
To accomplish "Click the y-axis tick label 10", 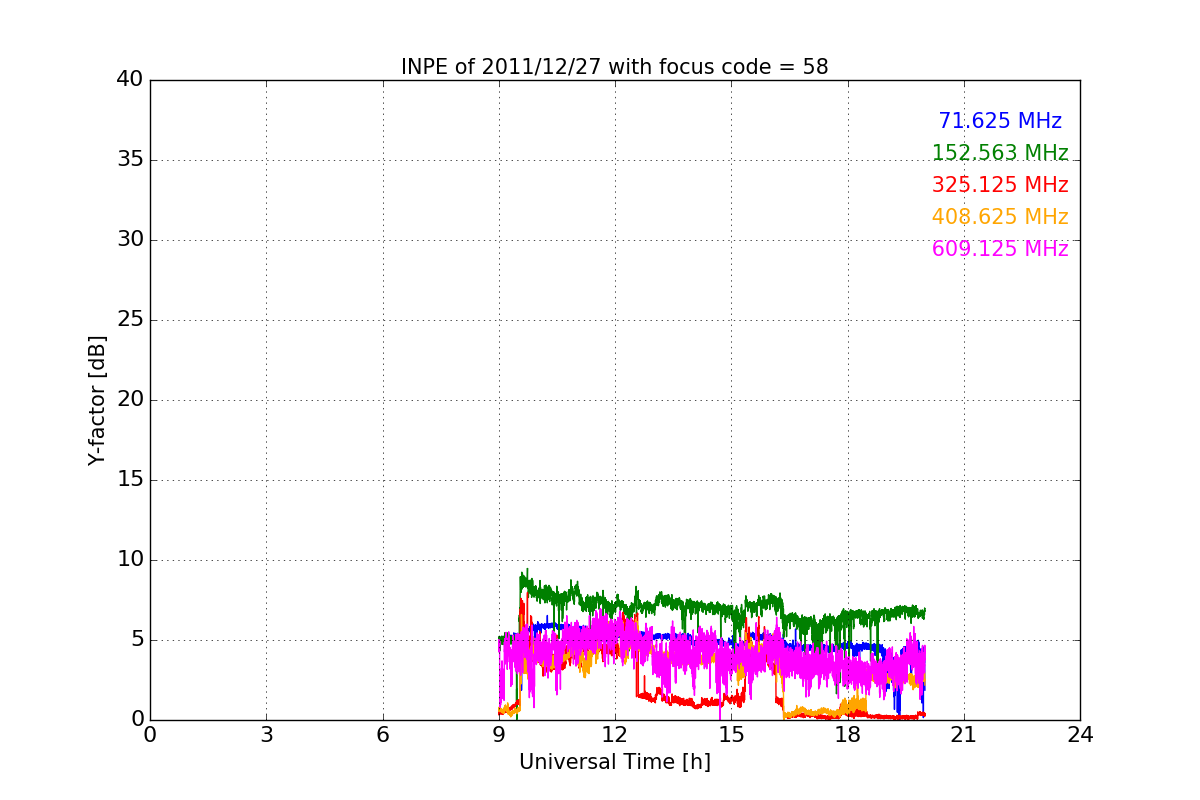I will click(x=130, y=560).
